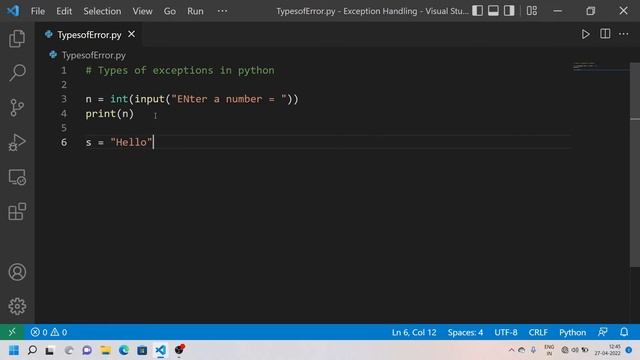
Task: Click the code minimap
Action: (600, 66)
